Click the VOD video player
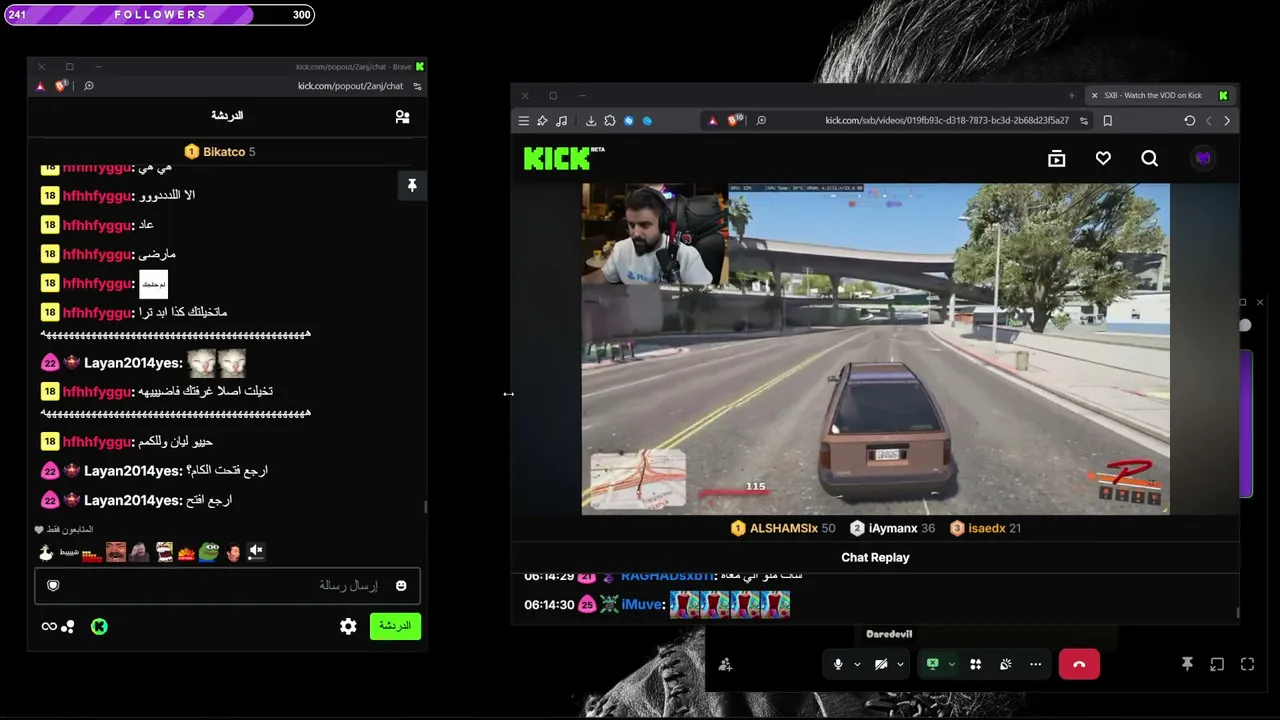Viewport: 1280px width, 720px height. (875, 348)
